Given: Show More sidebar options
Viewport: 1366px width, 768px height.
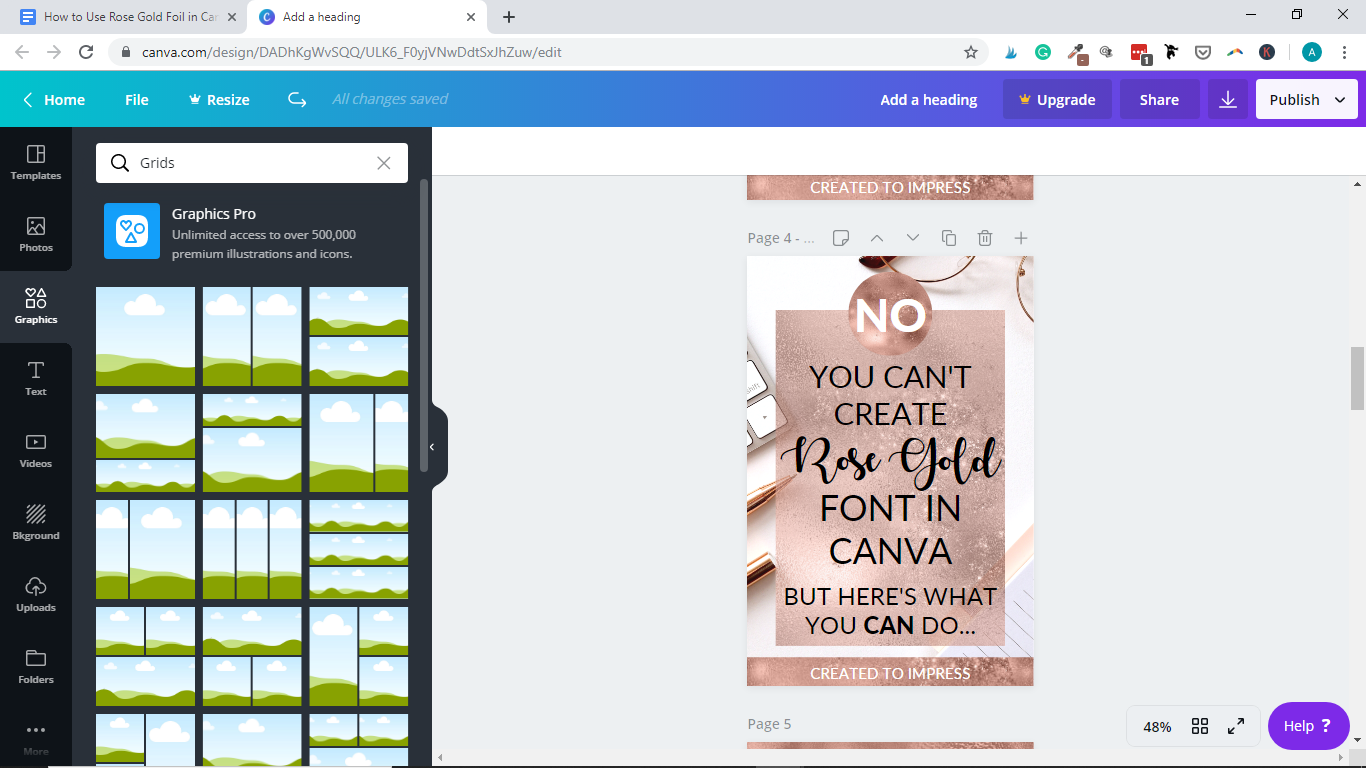Looking at the screenshot, I should point(36,738).
